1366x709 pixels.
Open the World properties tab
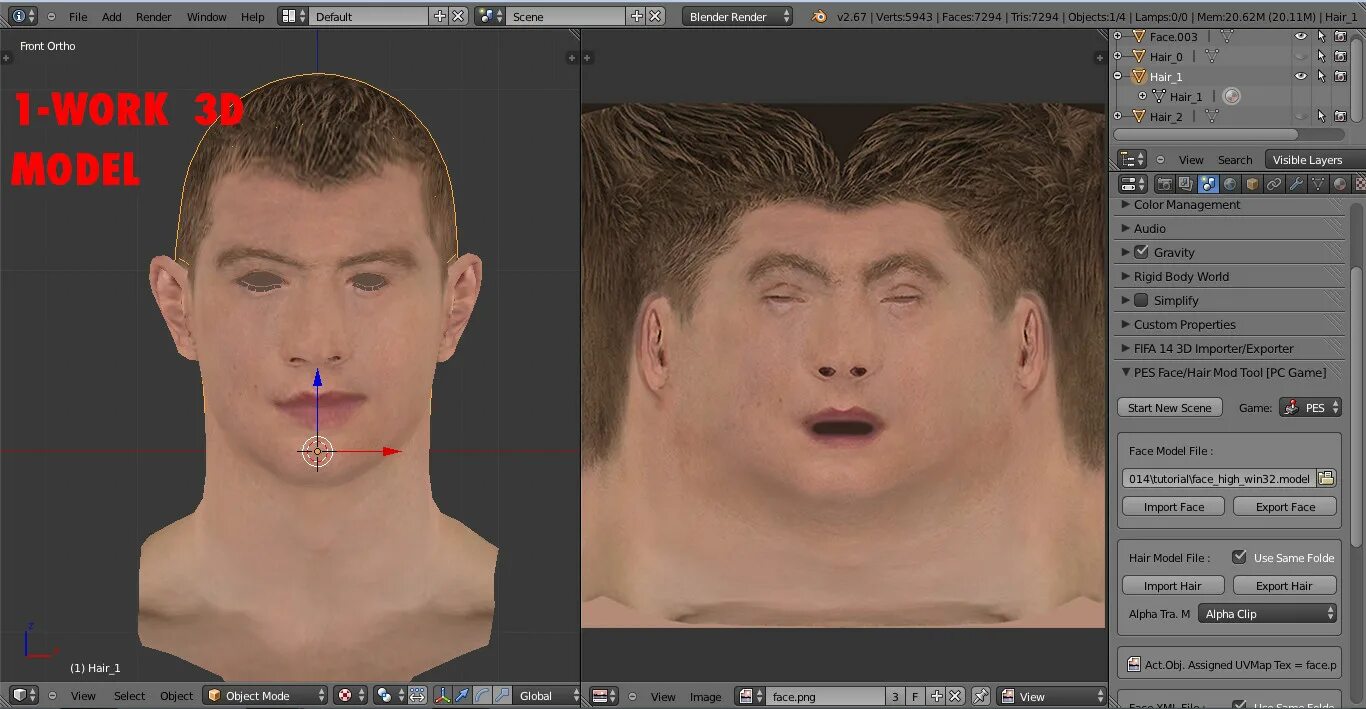coord(1230,184)
